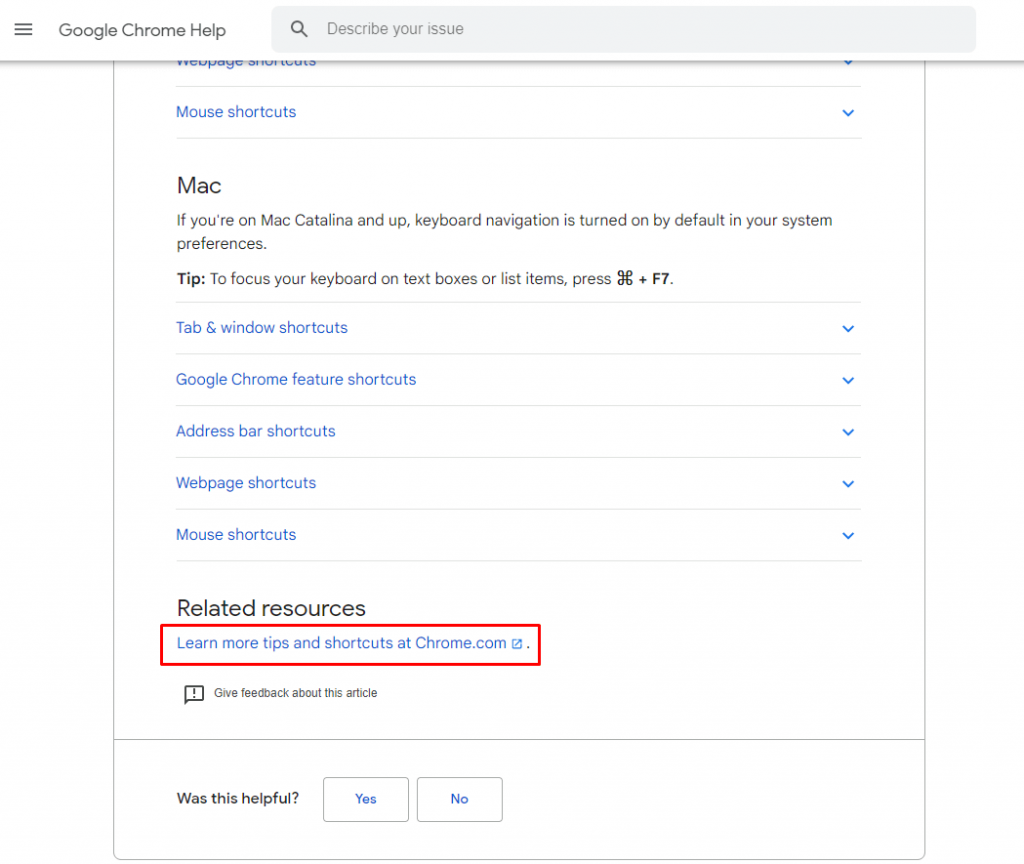
Task: Answer No to 'Was this helpful?'
Action: click(x=460, y=799)
